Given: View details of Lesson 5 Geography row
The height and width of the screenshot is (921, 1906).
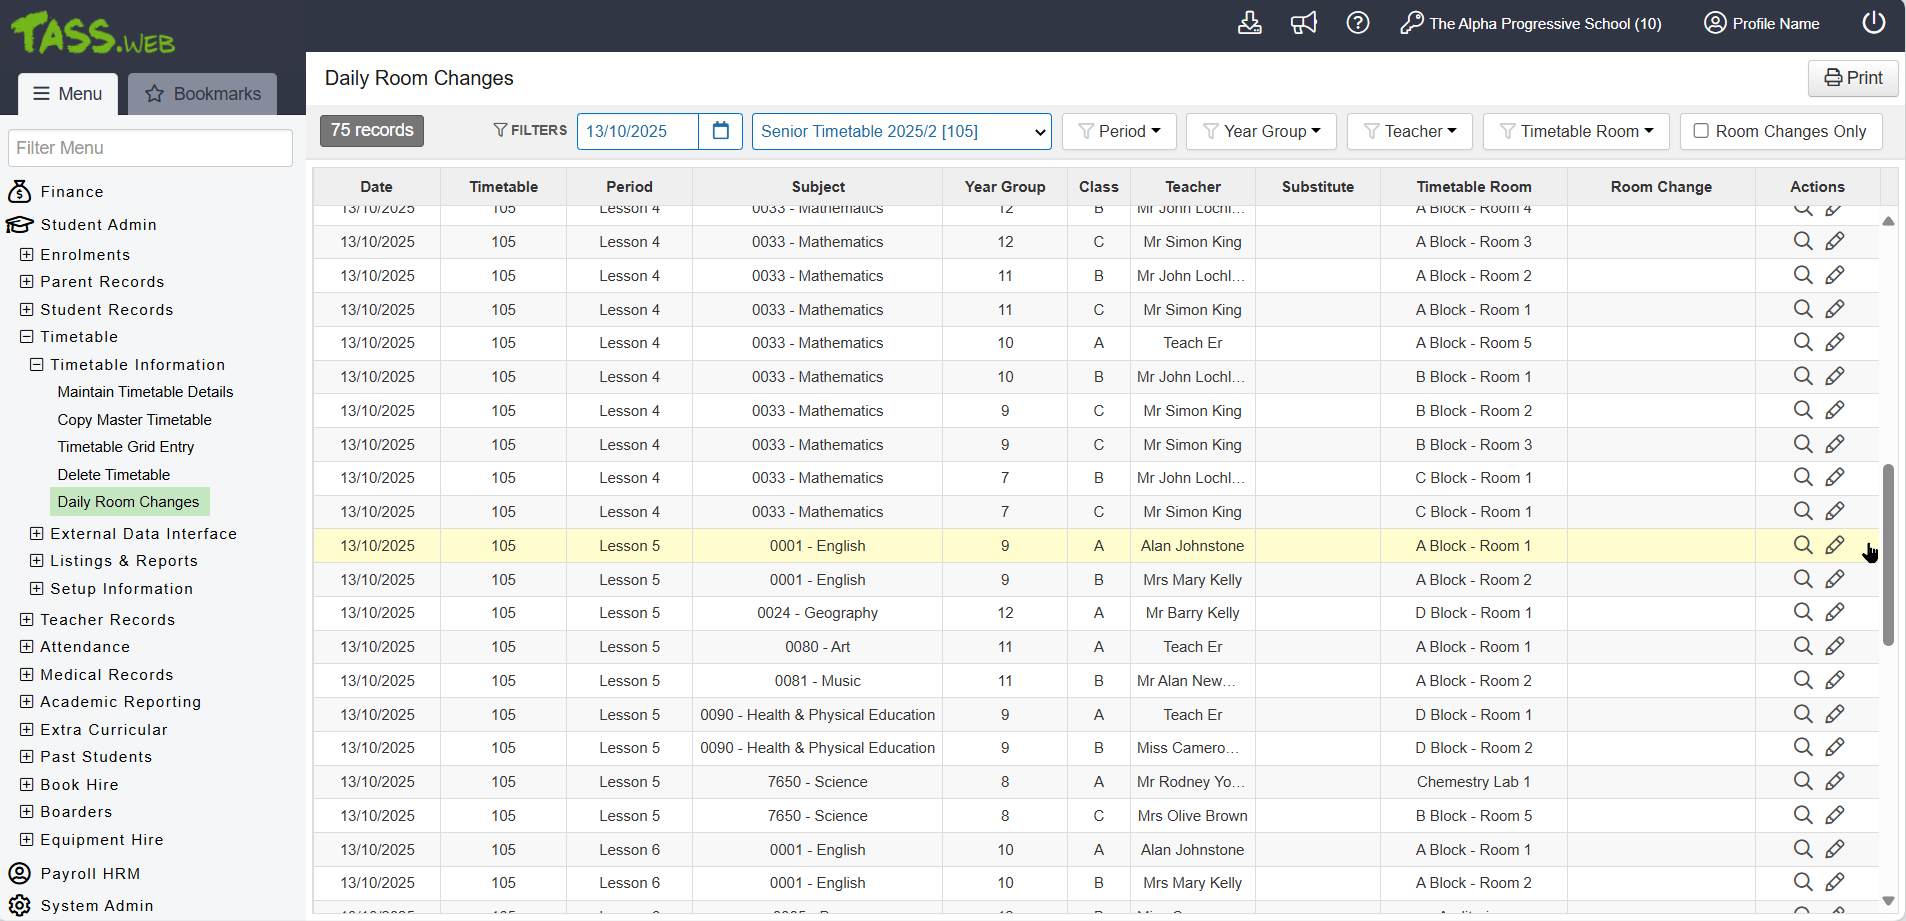Looking at the screenshot, I should (1802, 612).
